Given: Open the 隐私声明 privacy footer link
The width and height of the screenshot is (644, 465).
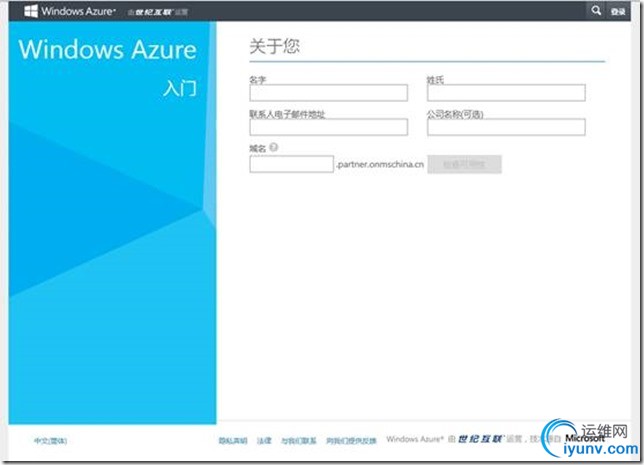Looking at the screenshot, I should coord(233,441).
